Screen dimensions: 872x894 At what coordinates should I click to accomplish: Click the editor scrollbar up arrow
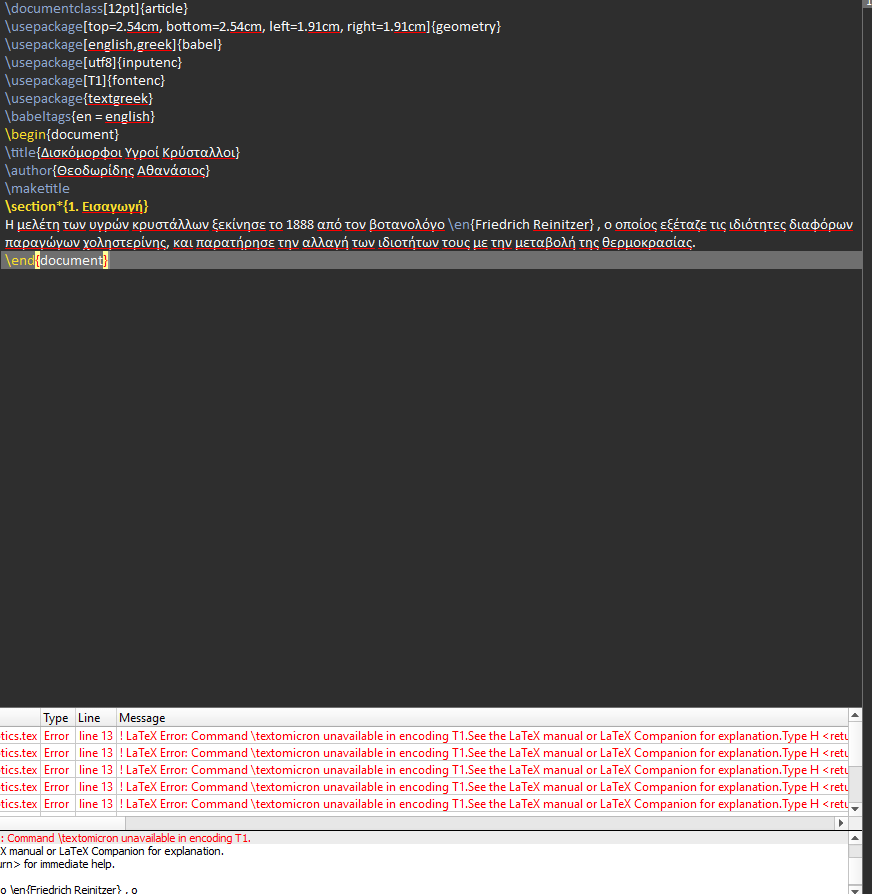click(x=866, y=8)
